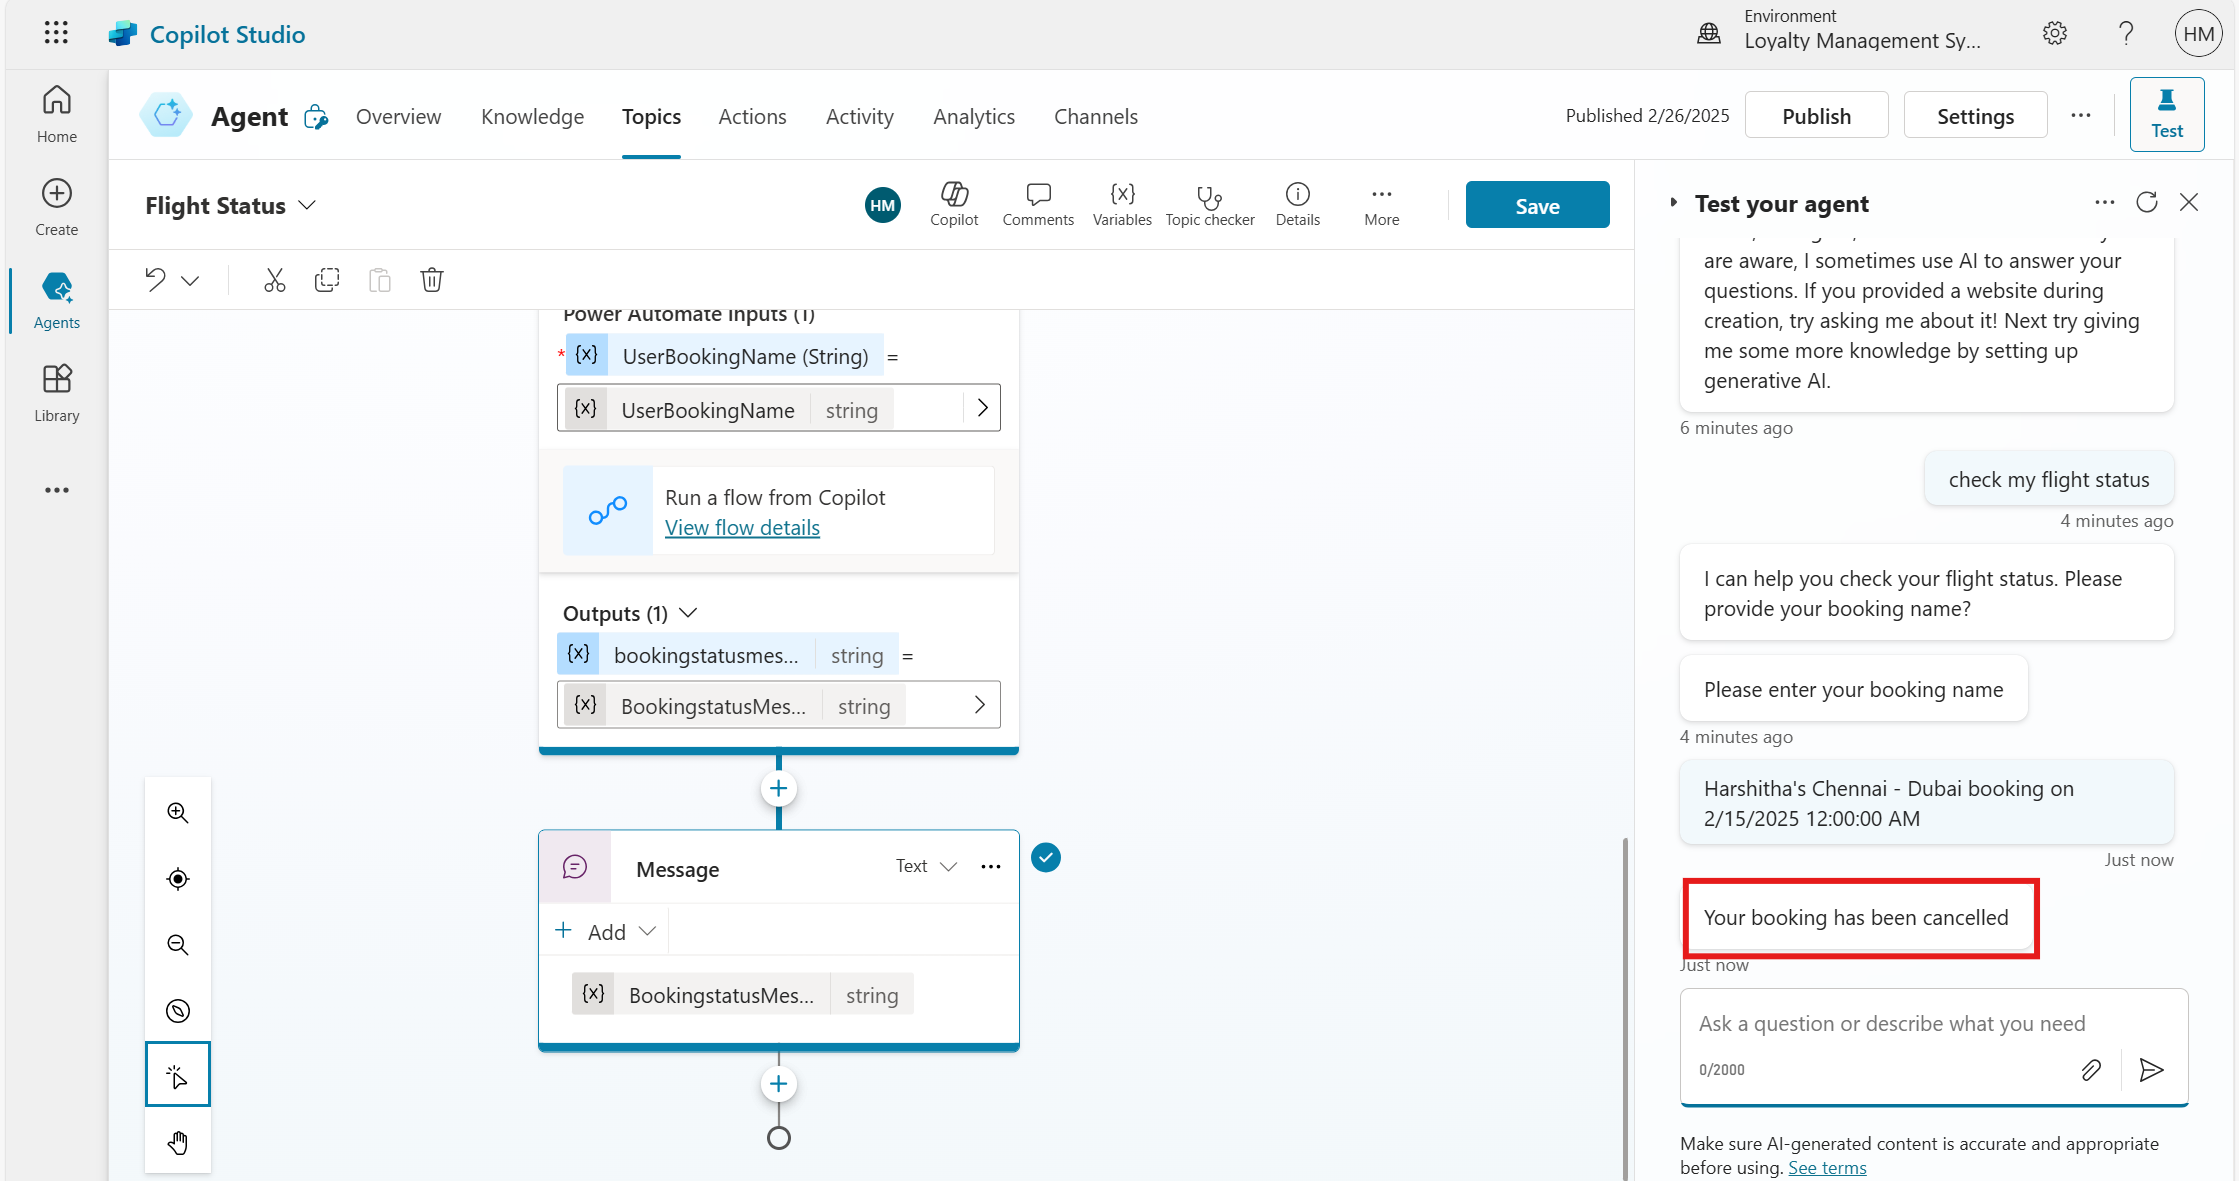The image size is (2239, 1181).
Task: Toggle the Test panel button
Action: tap(2167, 114)
